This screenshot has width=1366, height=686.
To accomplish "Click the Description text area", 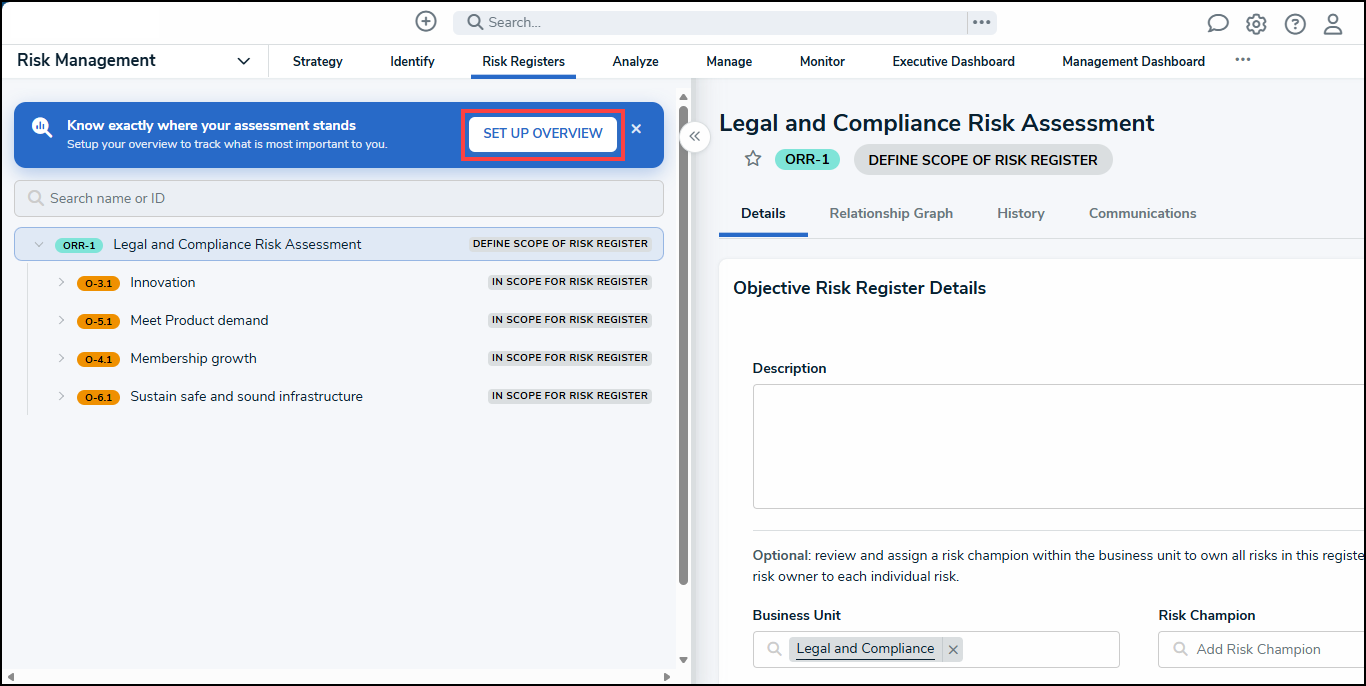I will [x=1059, y=446].
